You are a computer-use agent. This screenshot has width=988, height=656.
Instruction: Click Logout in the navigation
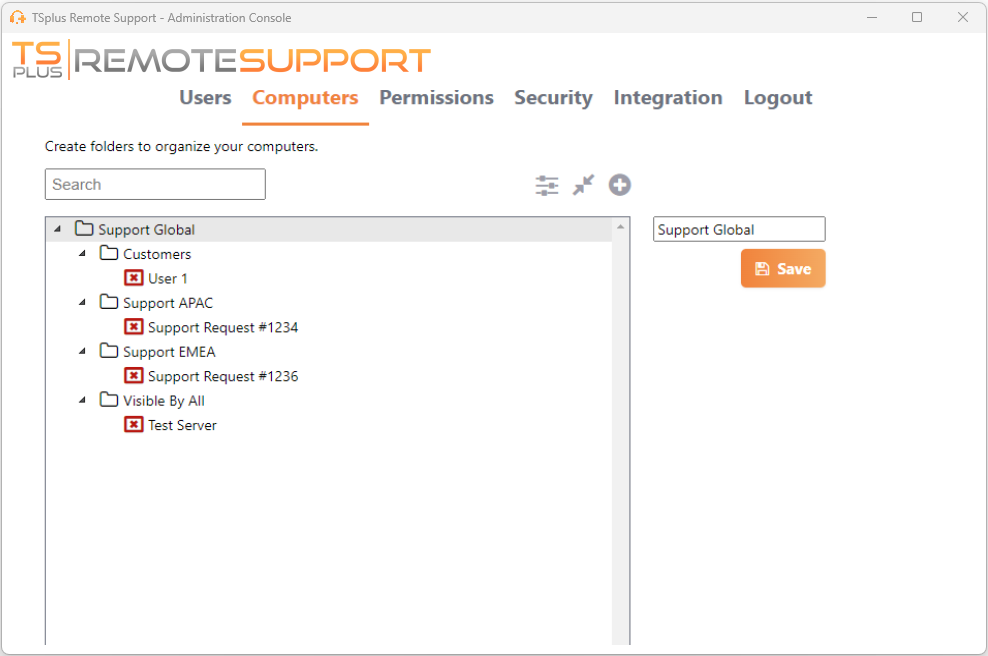[778, 97]
